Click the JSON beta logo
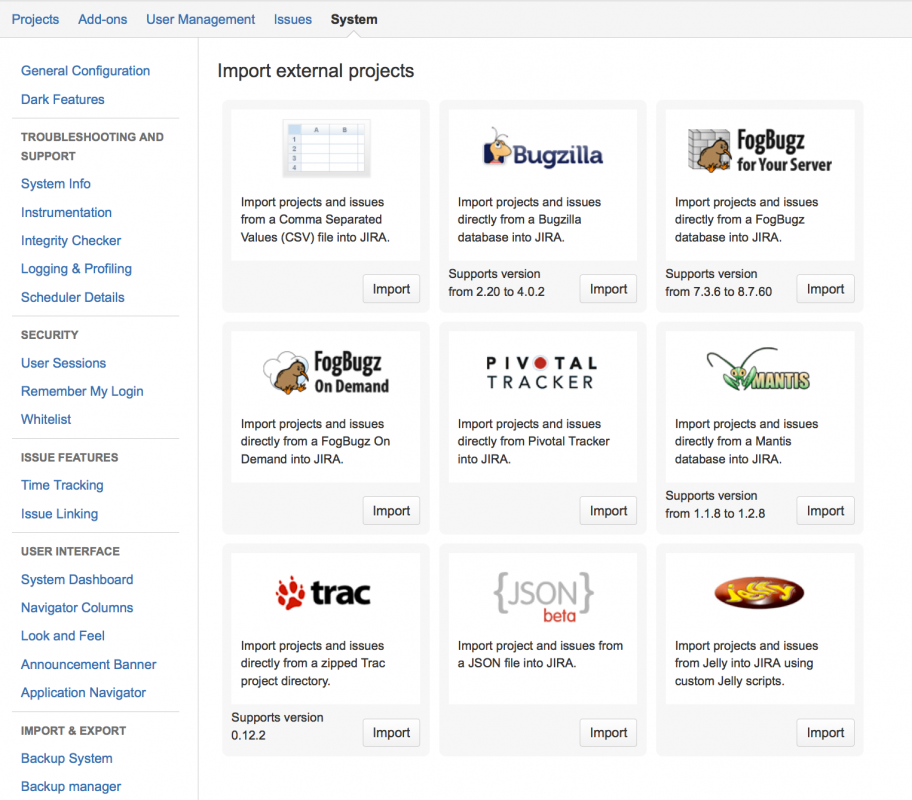This screenshot has width=912, height=800. click(543, 594)
